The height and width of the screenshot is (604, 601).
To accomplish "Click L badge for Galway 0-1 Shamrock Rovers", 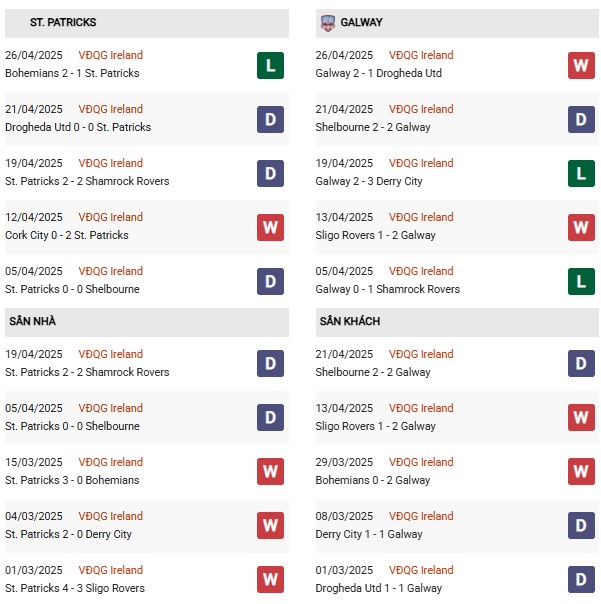I will (x=581, y=281).
